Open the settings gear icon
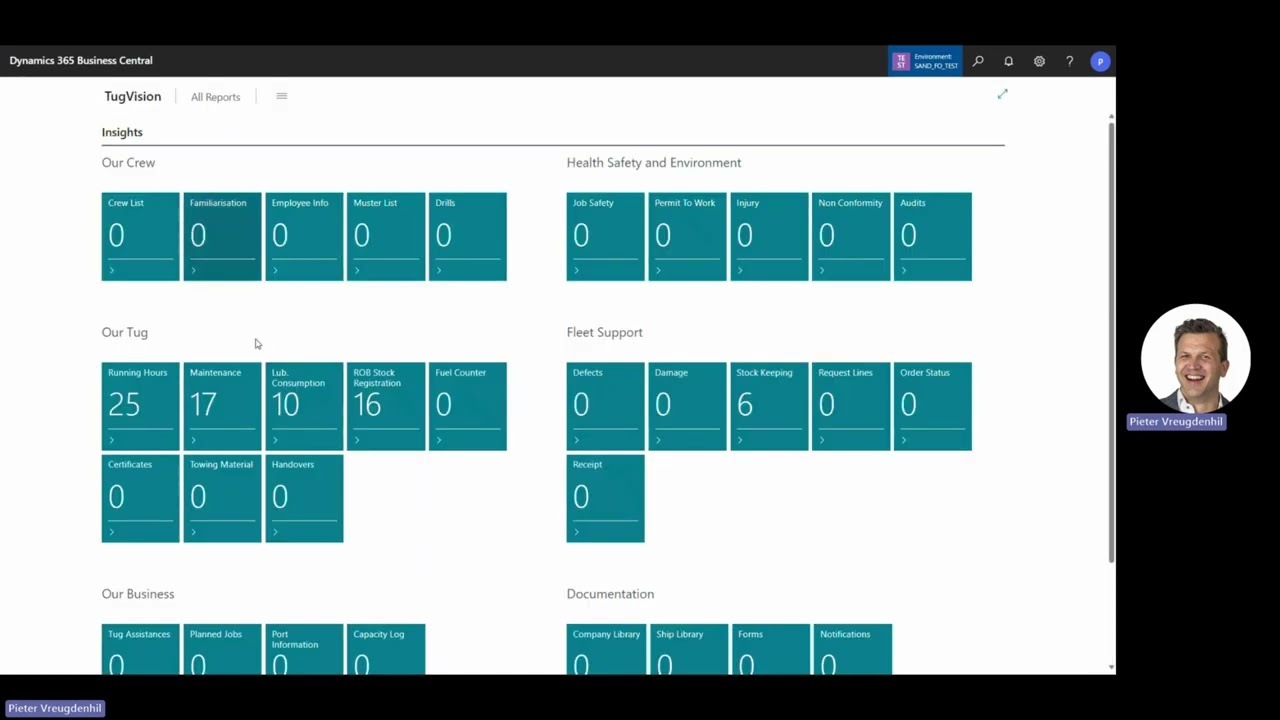The width and height of the screenshot is (1280, 720). pyautogui.click(x=1039, y=61)
